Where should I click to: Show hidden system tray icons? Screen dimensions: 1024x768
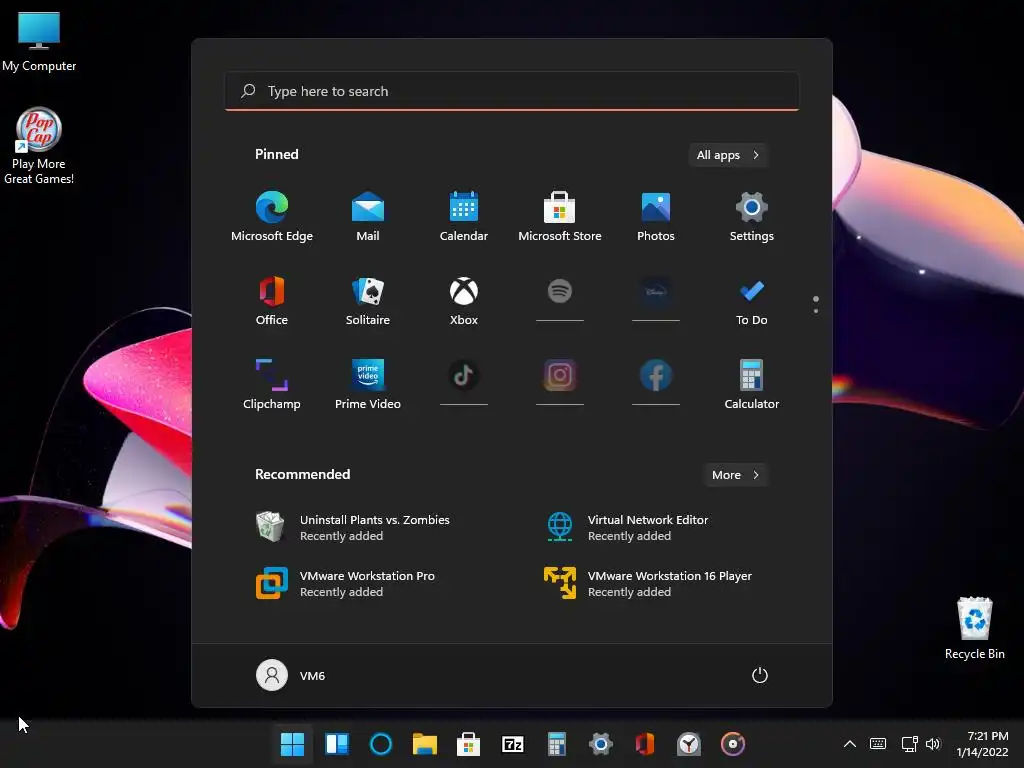pos(850,744)
